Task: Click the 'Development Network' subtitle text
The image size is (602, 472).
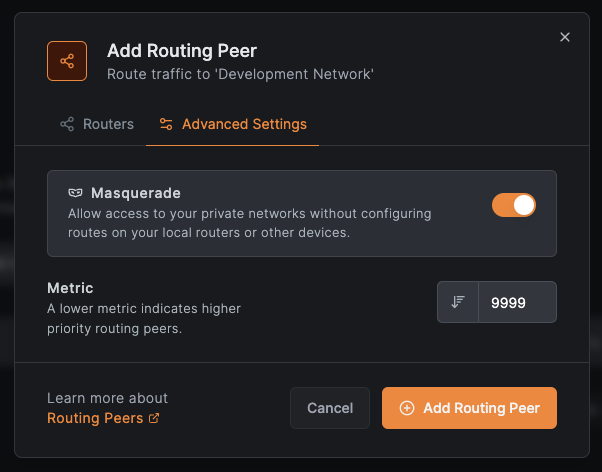Action: point(240,73)
